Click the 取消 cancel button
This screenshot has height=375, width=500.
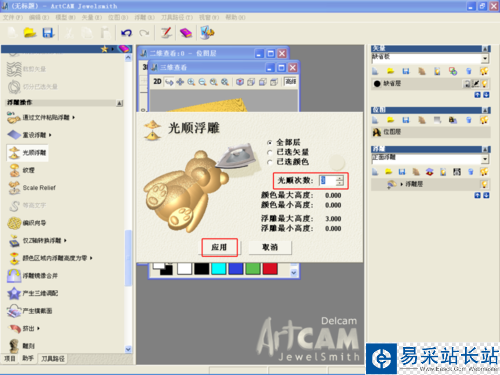pyautogui.click(x=270, y=247)
